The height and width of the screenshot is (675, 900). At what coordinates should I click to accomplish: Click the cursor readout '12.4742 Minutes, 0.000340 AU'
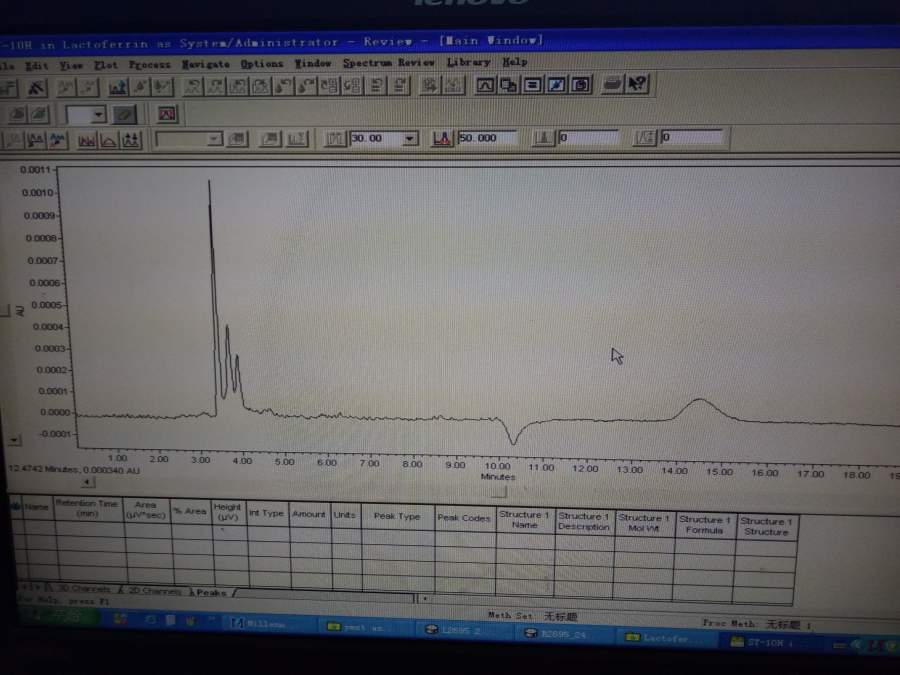(74, 470)
